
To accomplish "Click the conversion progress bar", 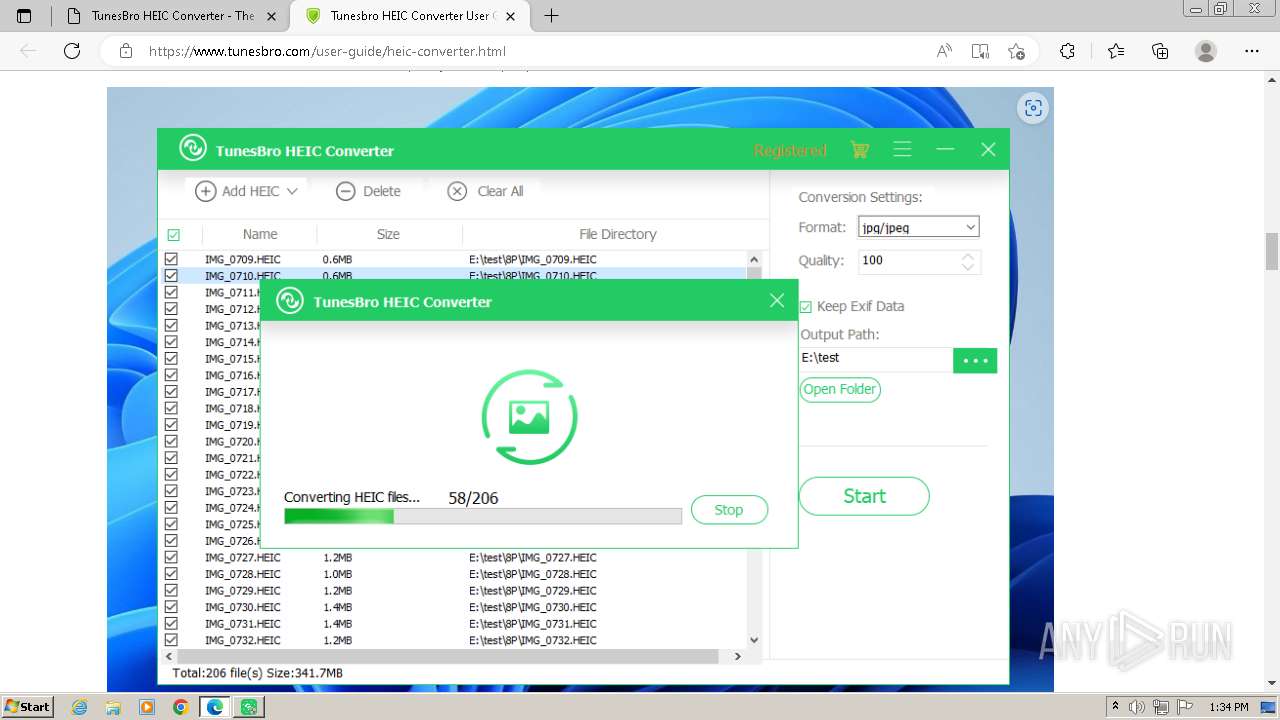I will click(x=483, y=516).
